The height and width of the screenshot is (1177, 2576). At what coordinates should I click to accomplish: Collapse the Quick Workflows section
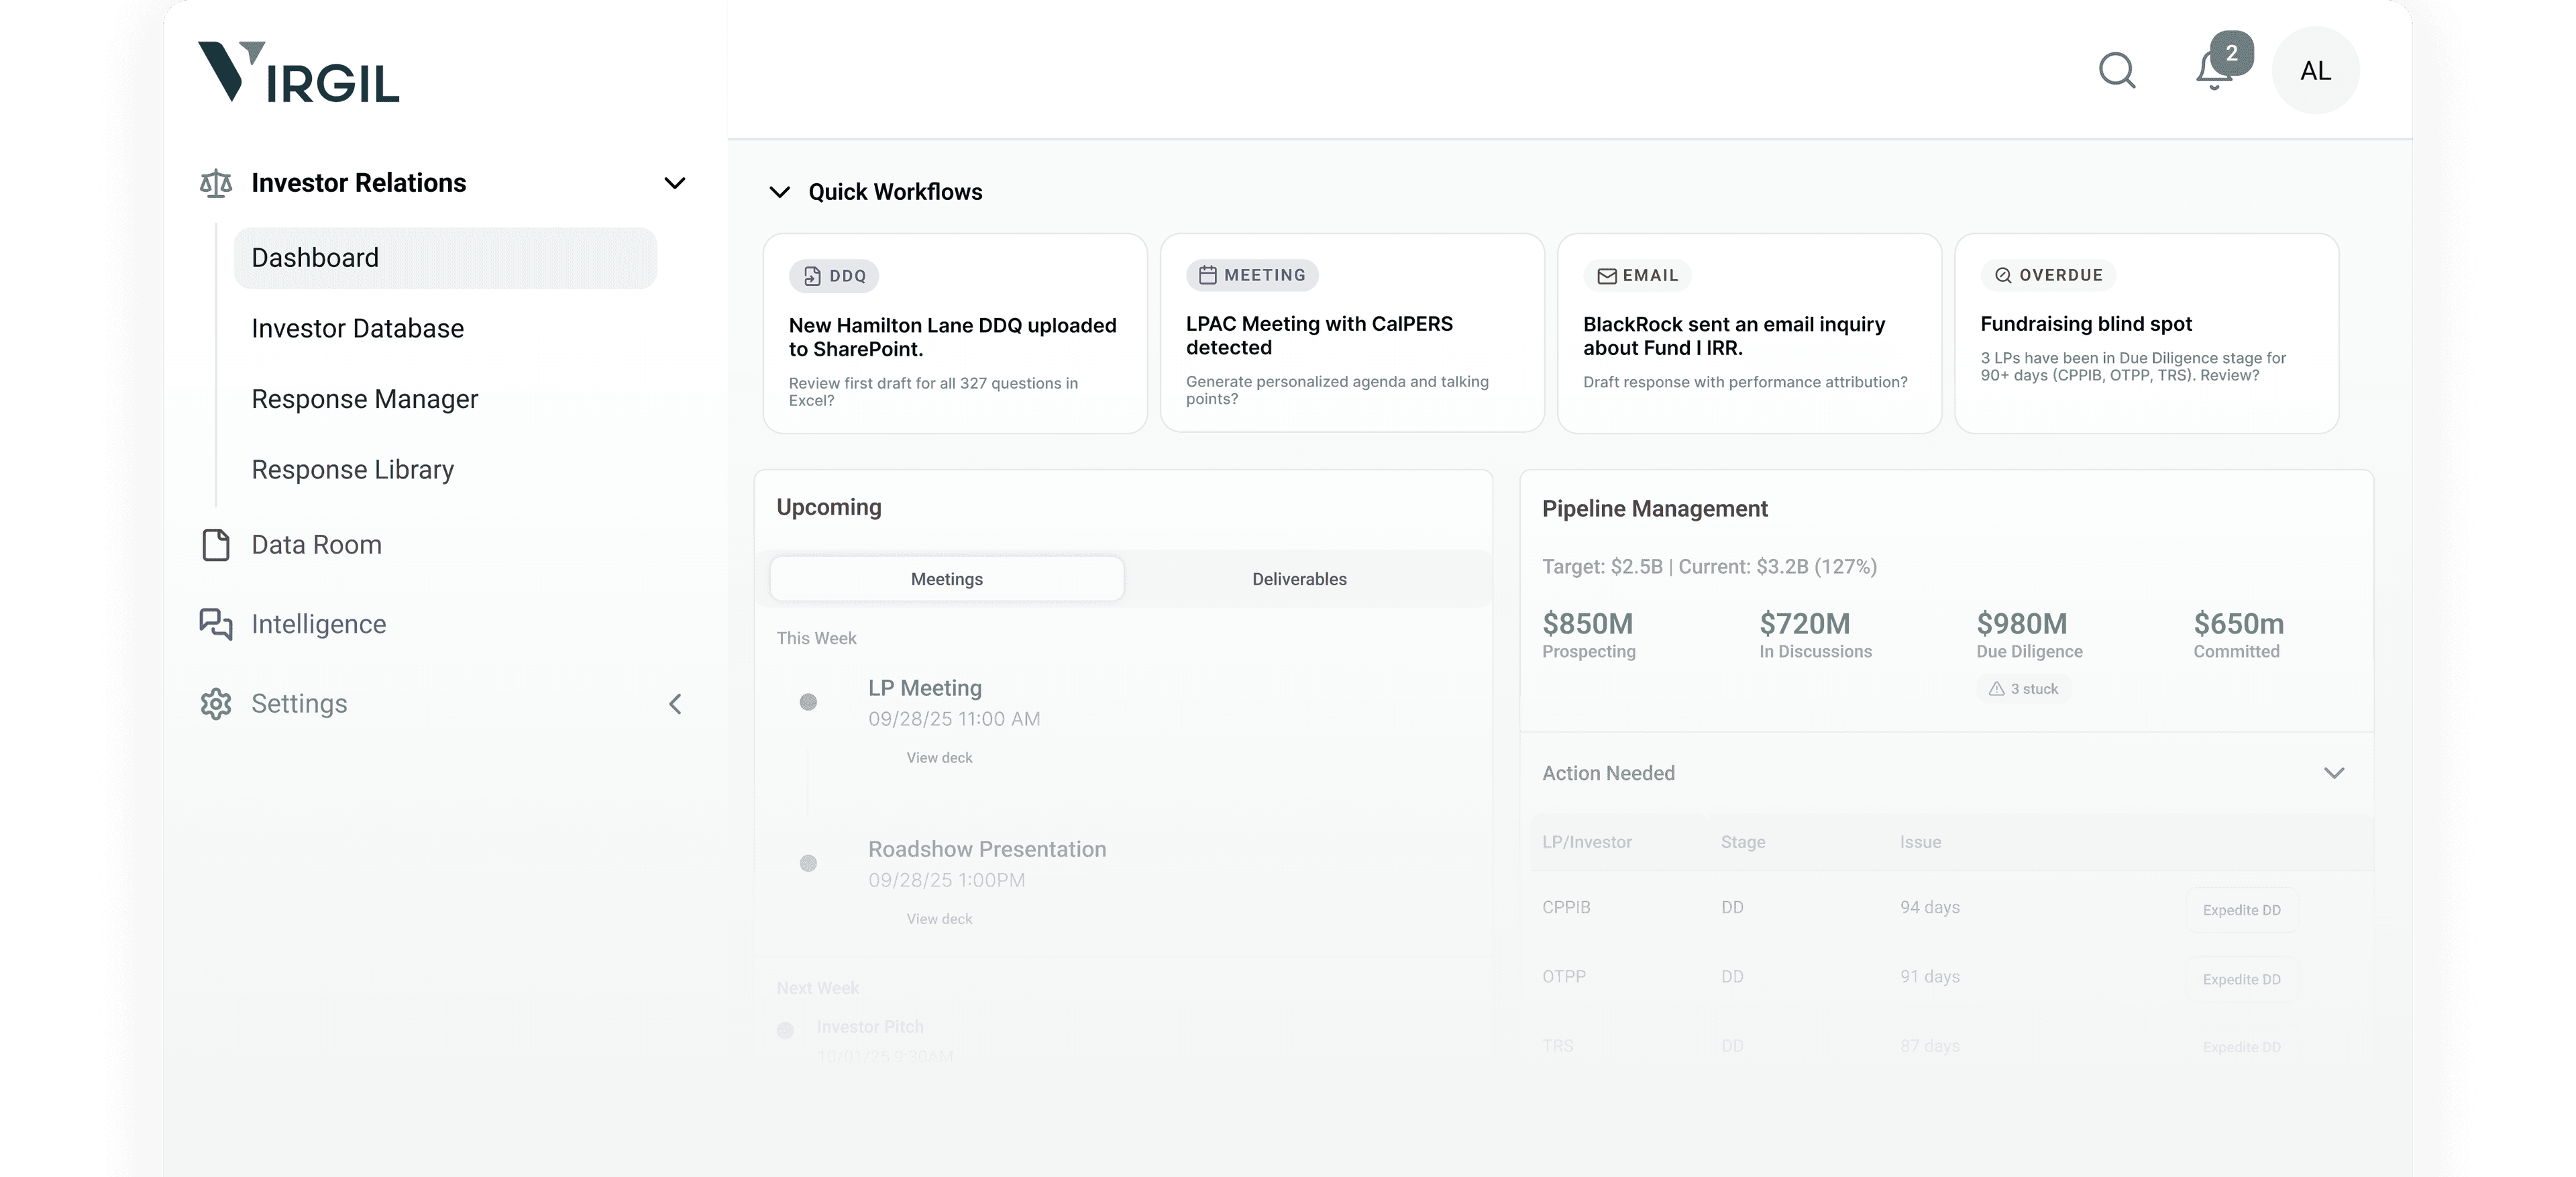tap(781, 192)
